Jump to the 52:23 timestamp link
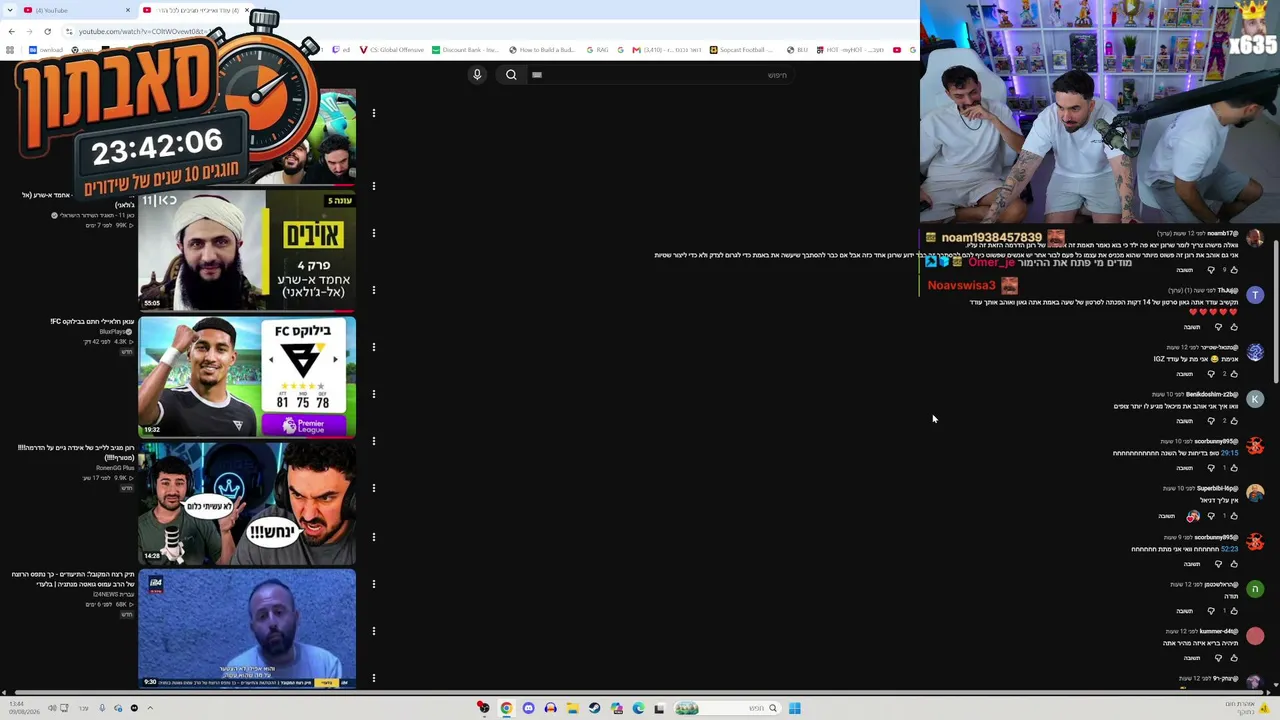Viewport: 1280px width, 720px height. pyautogui.click(x=1229, y=549)
